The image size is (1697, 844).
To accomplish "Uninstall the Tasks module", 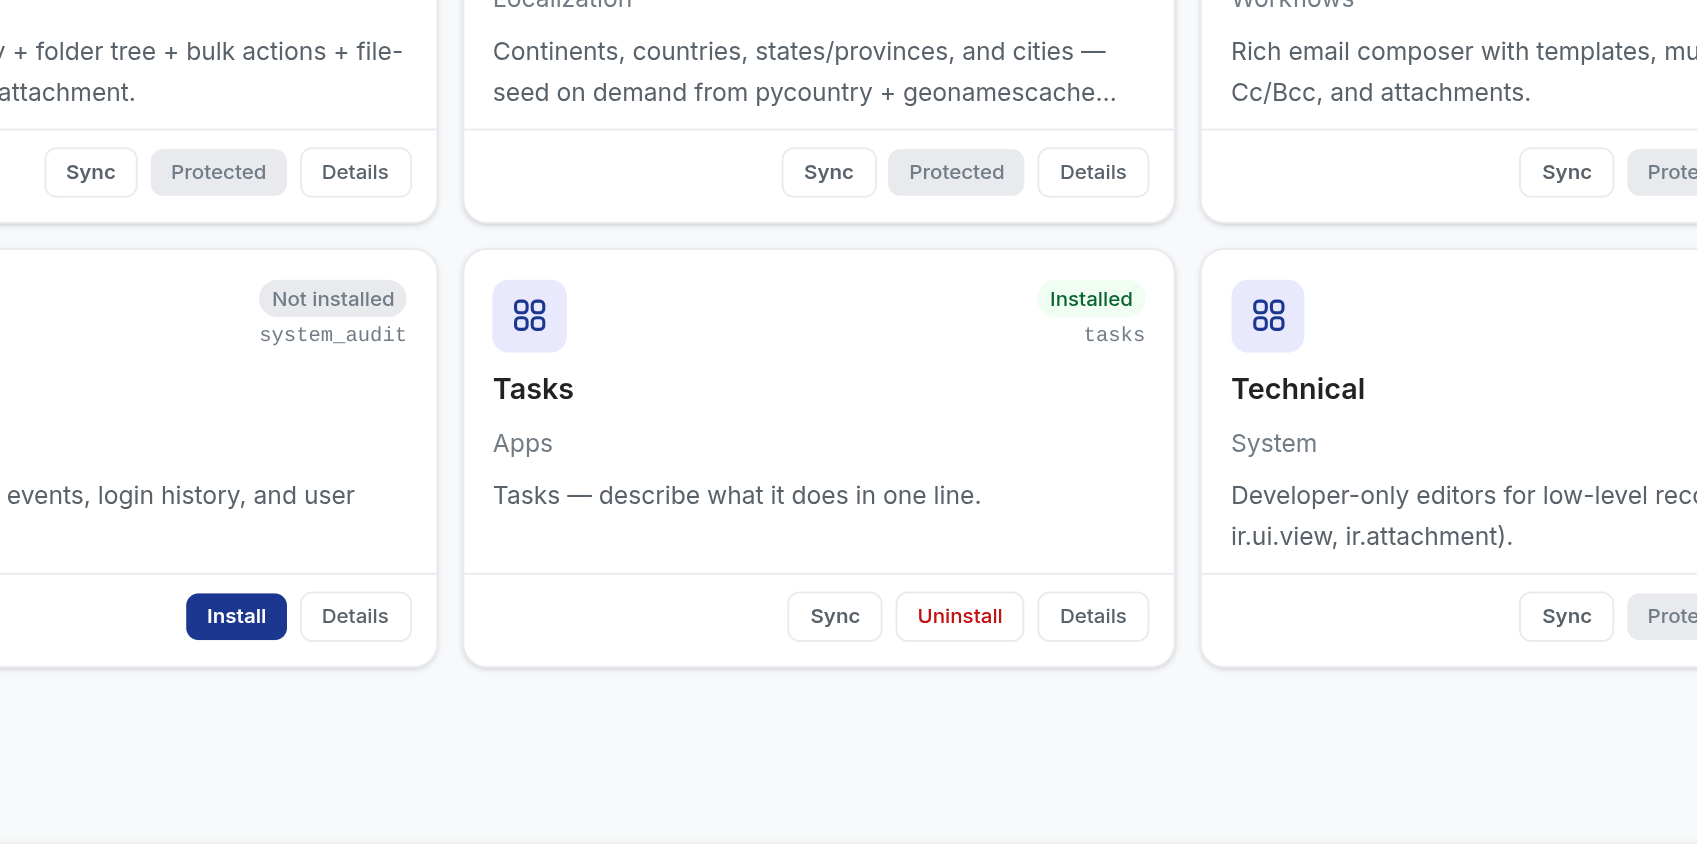I will click(x=960, y=616).
